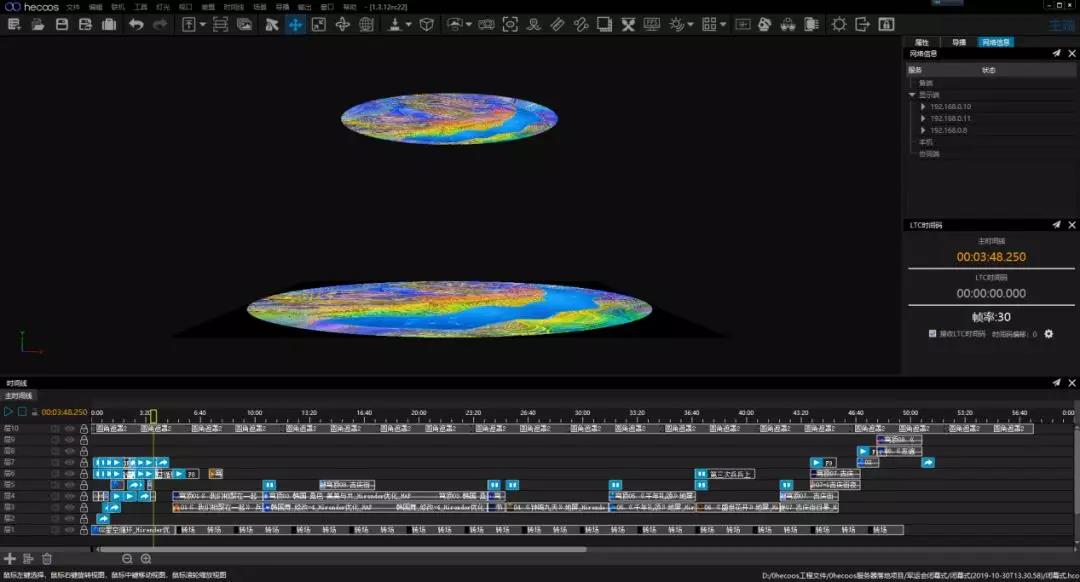
Task: Switch to the properties tab in right panel
Action: click(x=922, y=43)
